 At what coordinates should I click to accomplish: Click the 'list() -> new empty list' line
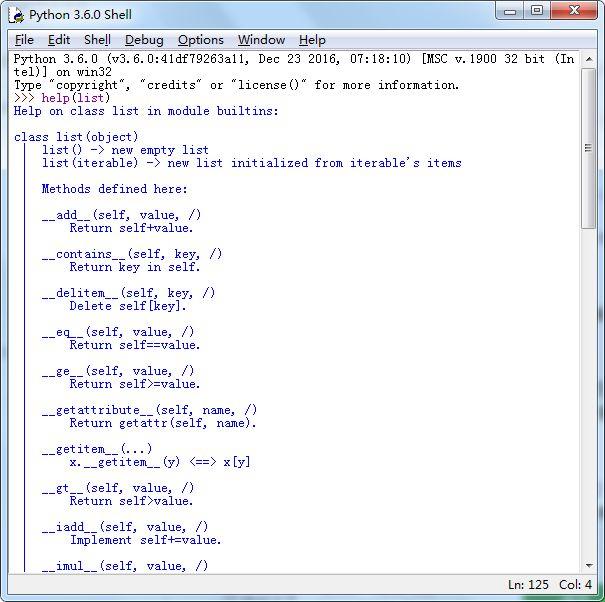point(125,150)
